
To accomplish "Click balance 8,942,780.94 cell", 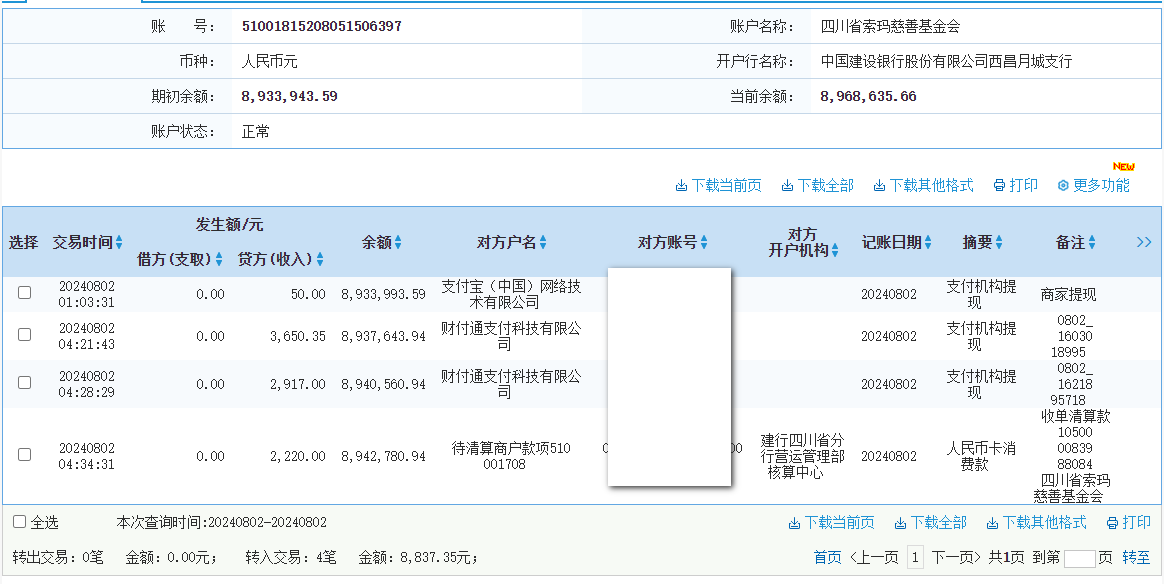I will [384, 456].
